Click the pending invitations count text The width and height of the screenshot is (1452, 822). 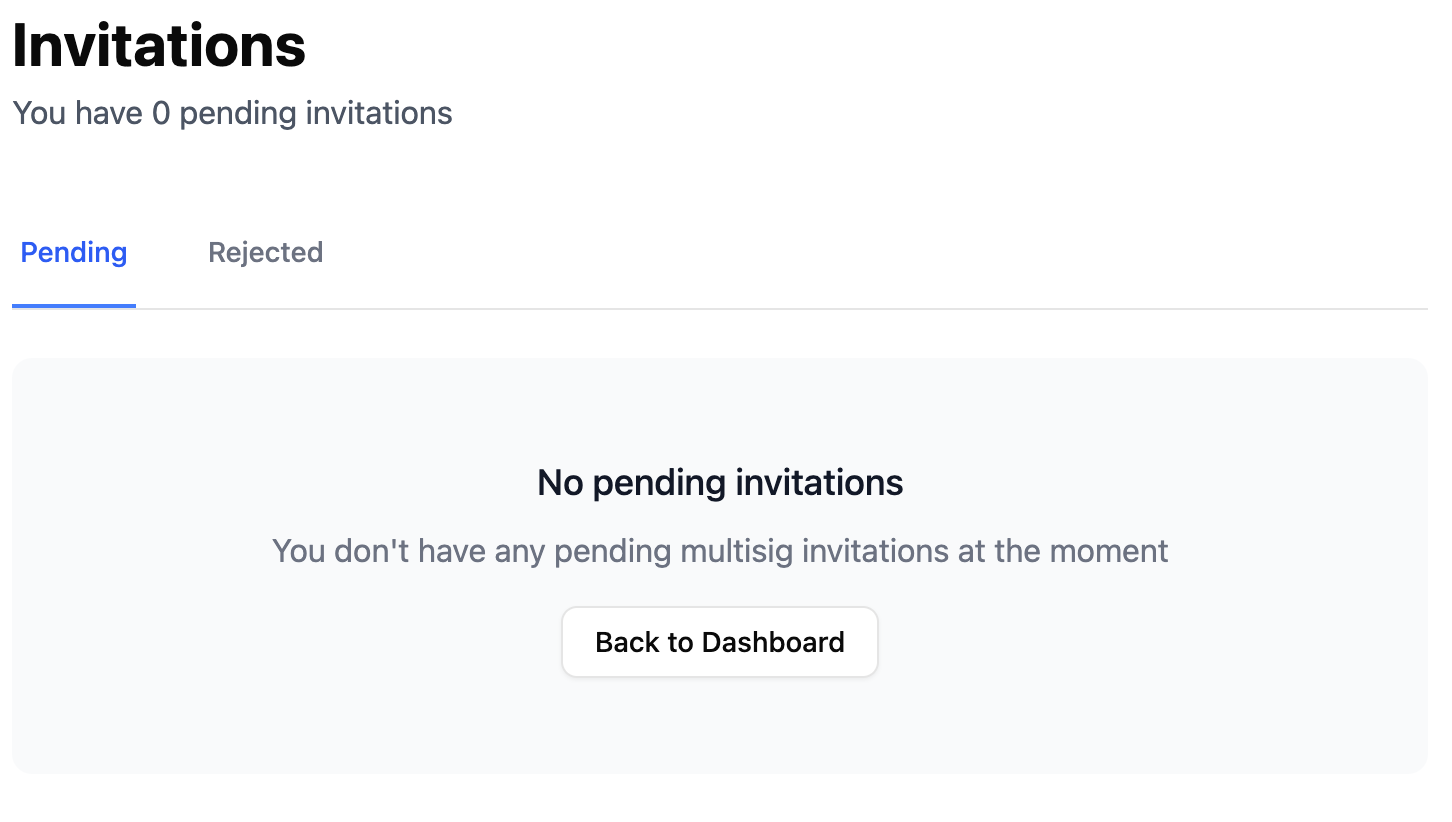click(x=232, y=113)
